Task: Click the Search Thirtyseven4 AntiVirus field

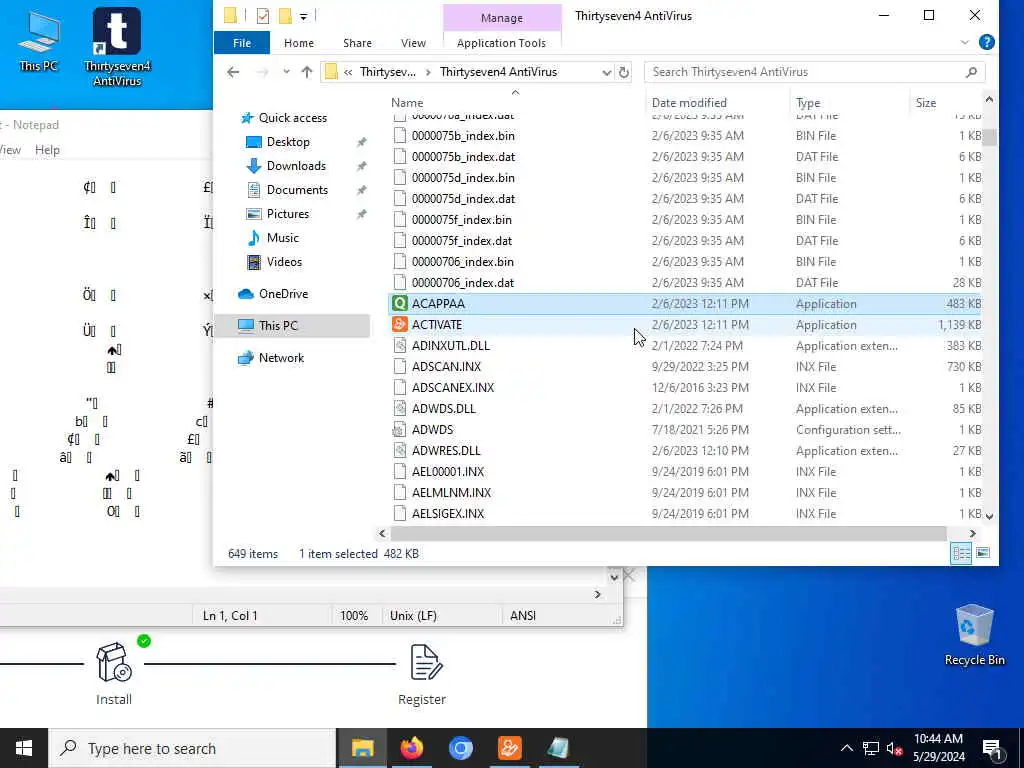Action: coord(814,72)
